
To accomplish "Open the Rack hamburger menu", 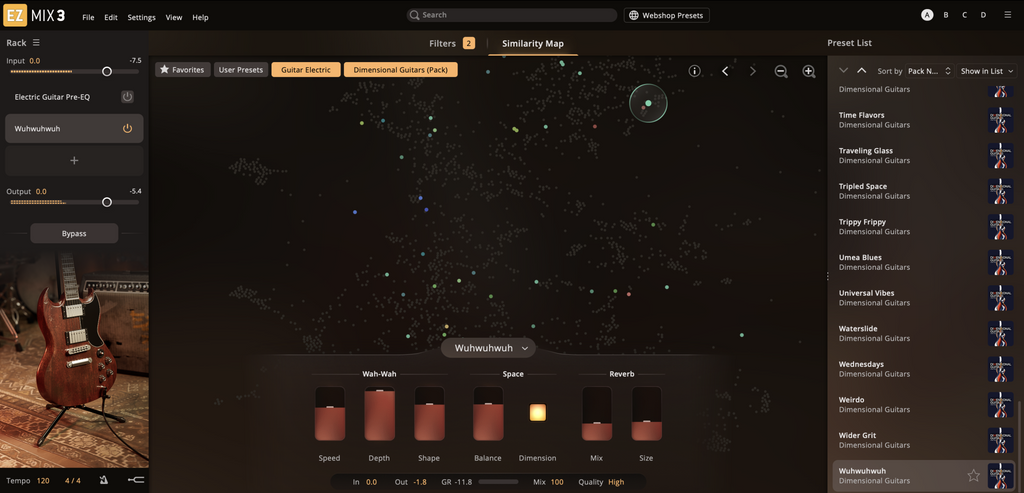I will point(37,42).
